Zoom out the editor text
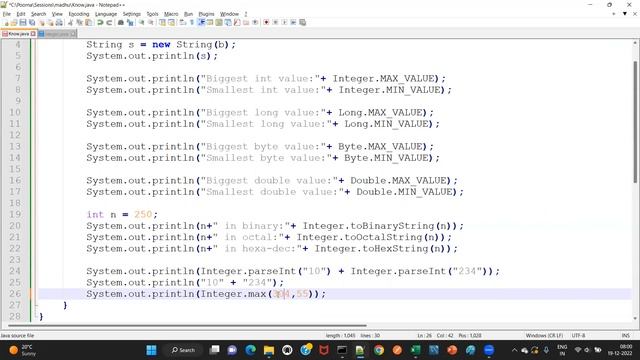640x360 pixels. pyautogui.click(x=151, y=22)
